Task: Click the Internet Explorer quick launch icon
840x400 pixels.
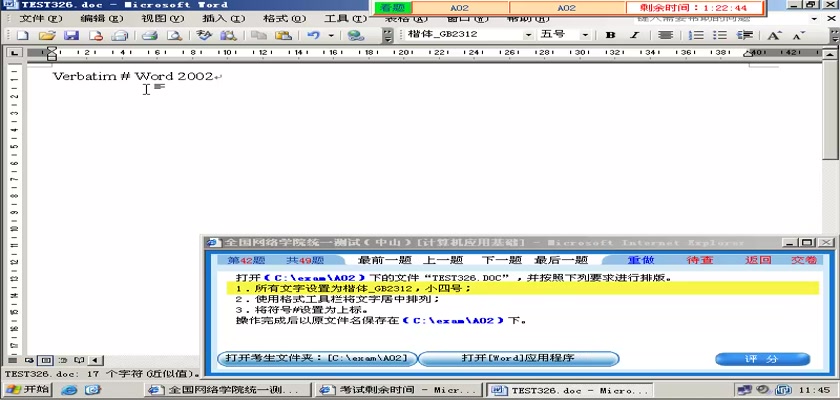Action: [x=69, y=390]
